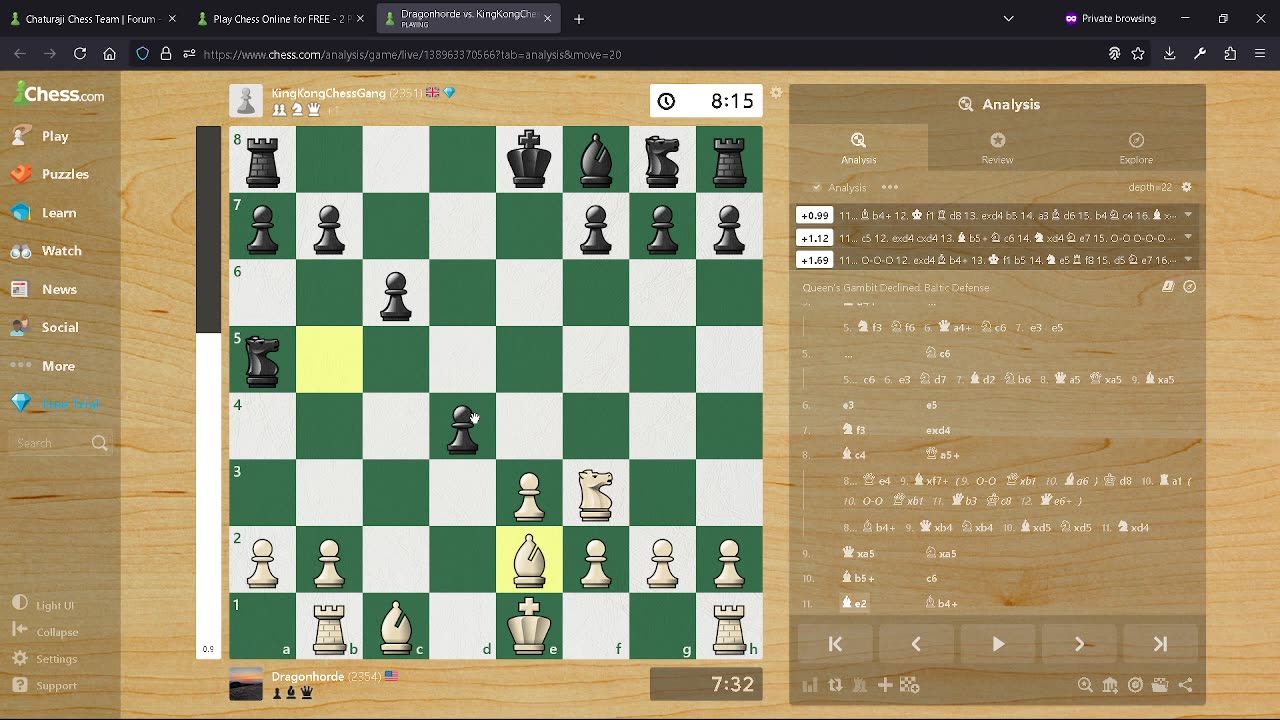Collapse the left sidebar
Image resolution: width=1280 pixels, height=720 pixels.
(x=46, y=632)
